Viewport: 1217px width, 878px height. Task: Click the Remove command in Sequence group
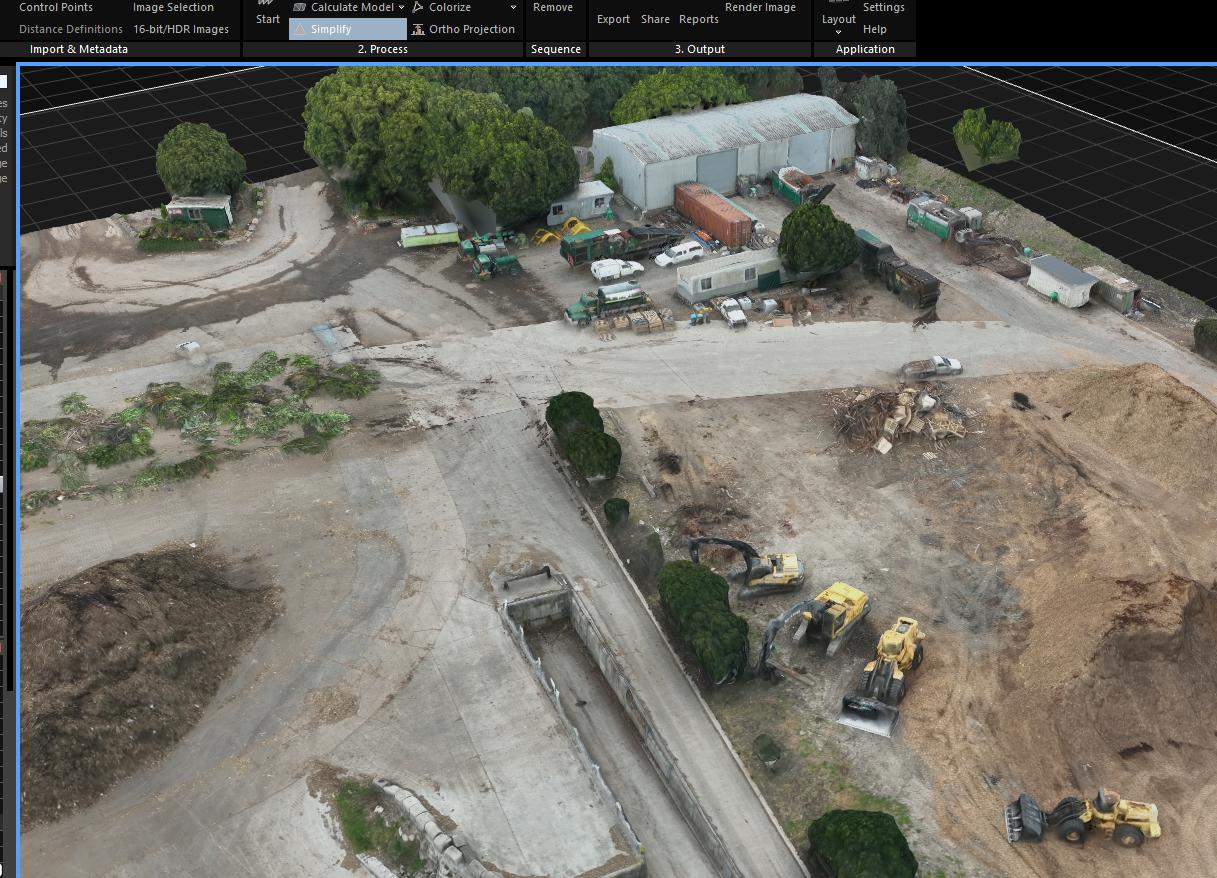(x=554, y=7)
